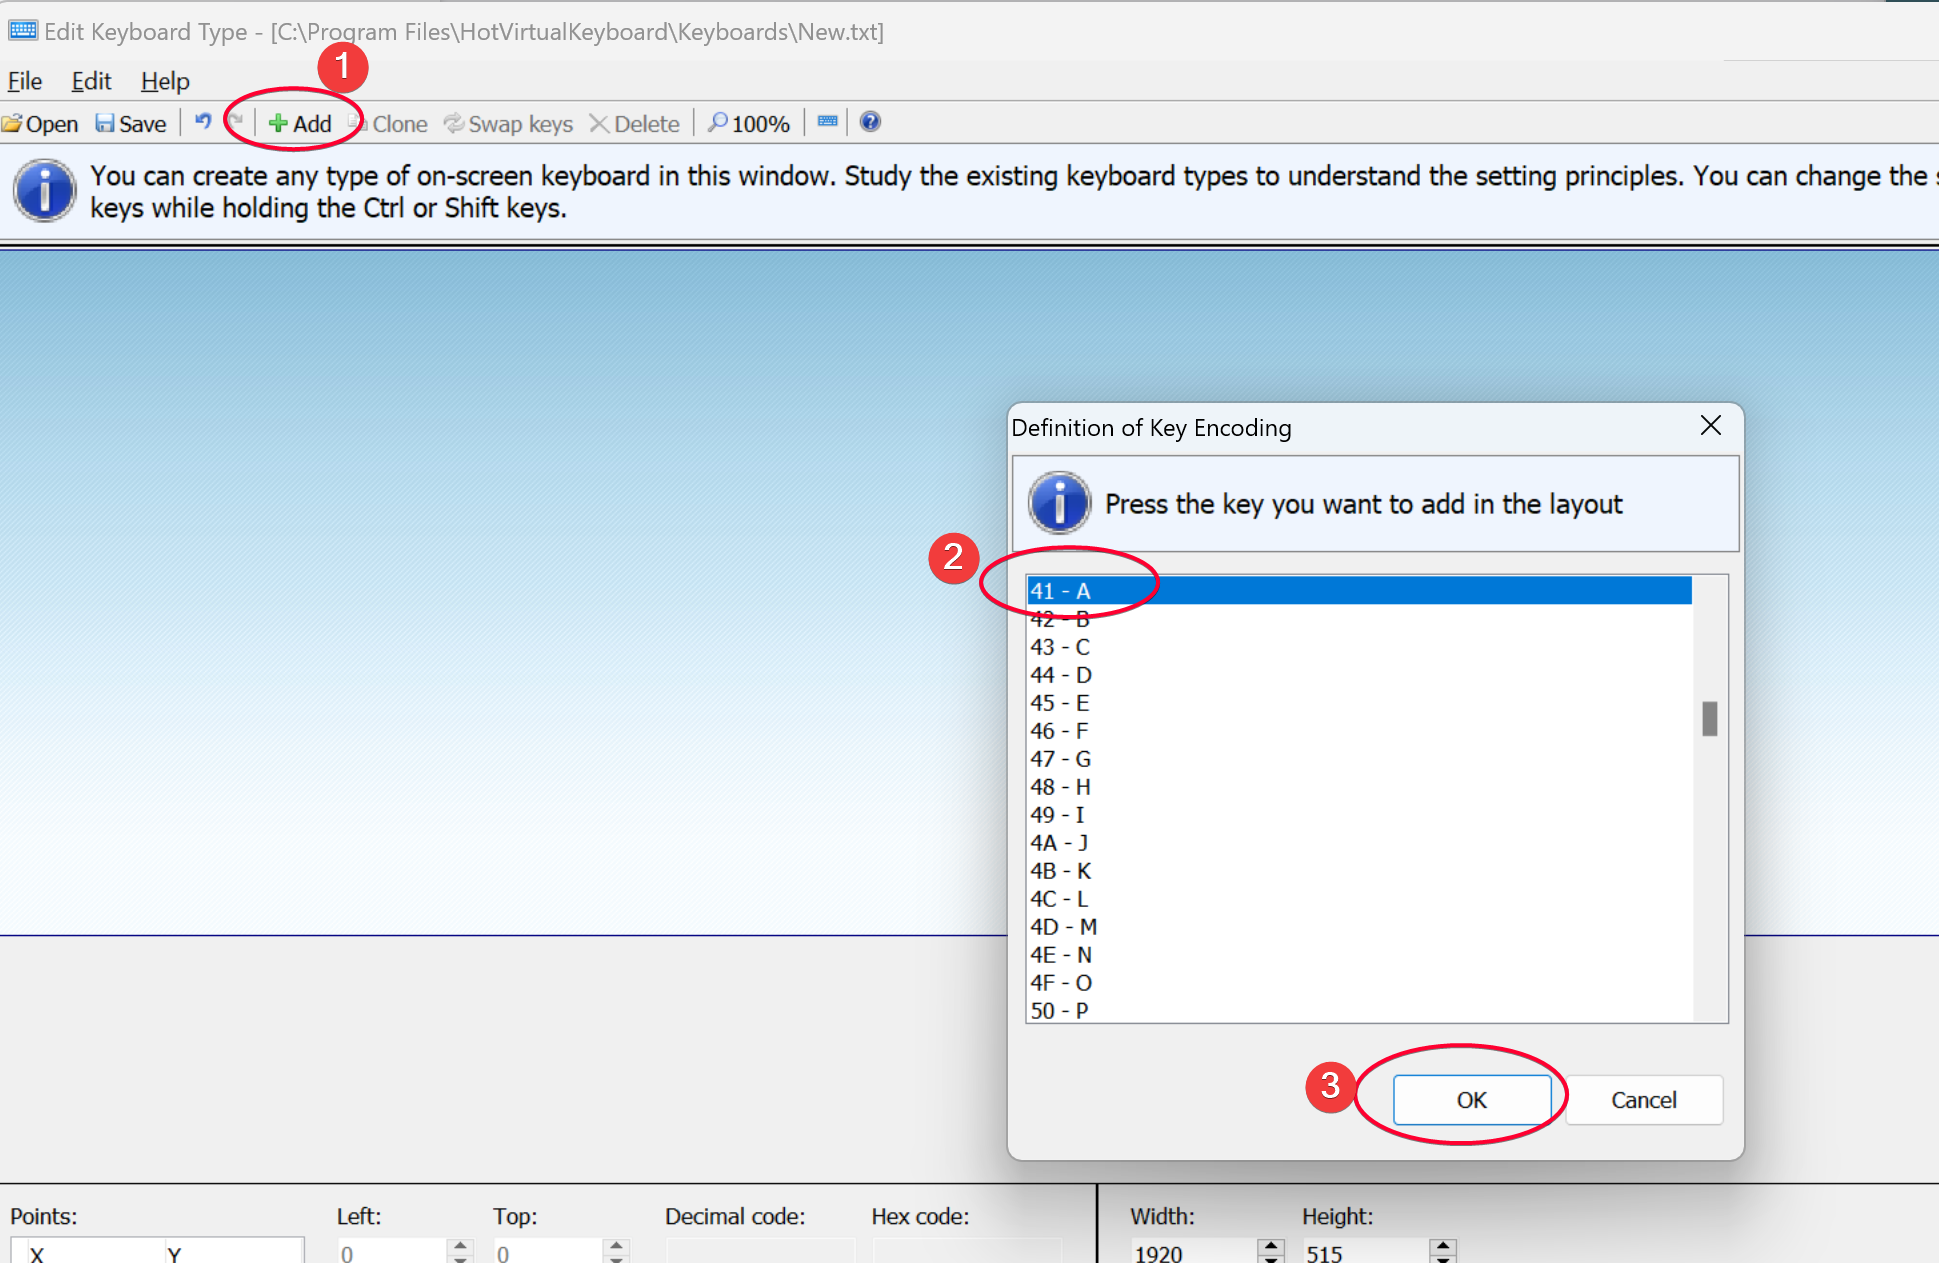Click the Left position input field

pyautogui.click(x=391, y=1252)
